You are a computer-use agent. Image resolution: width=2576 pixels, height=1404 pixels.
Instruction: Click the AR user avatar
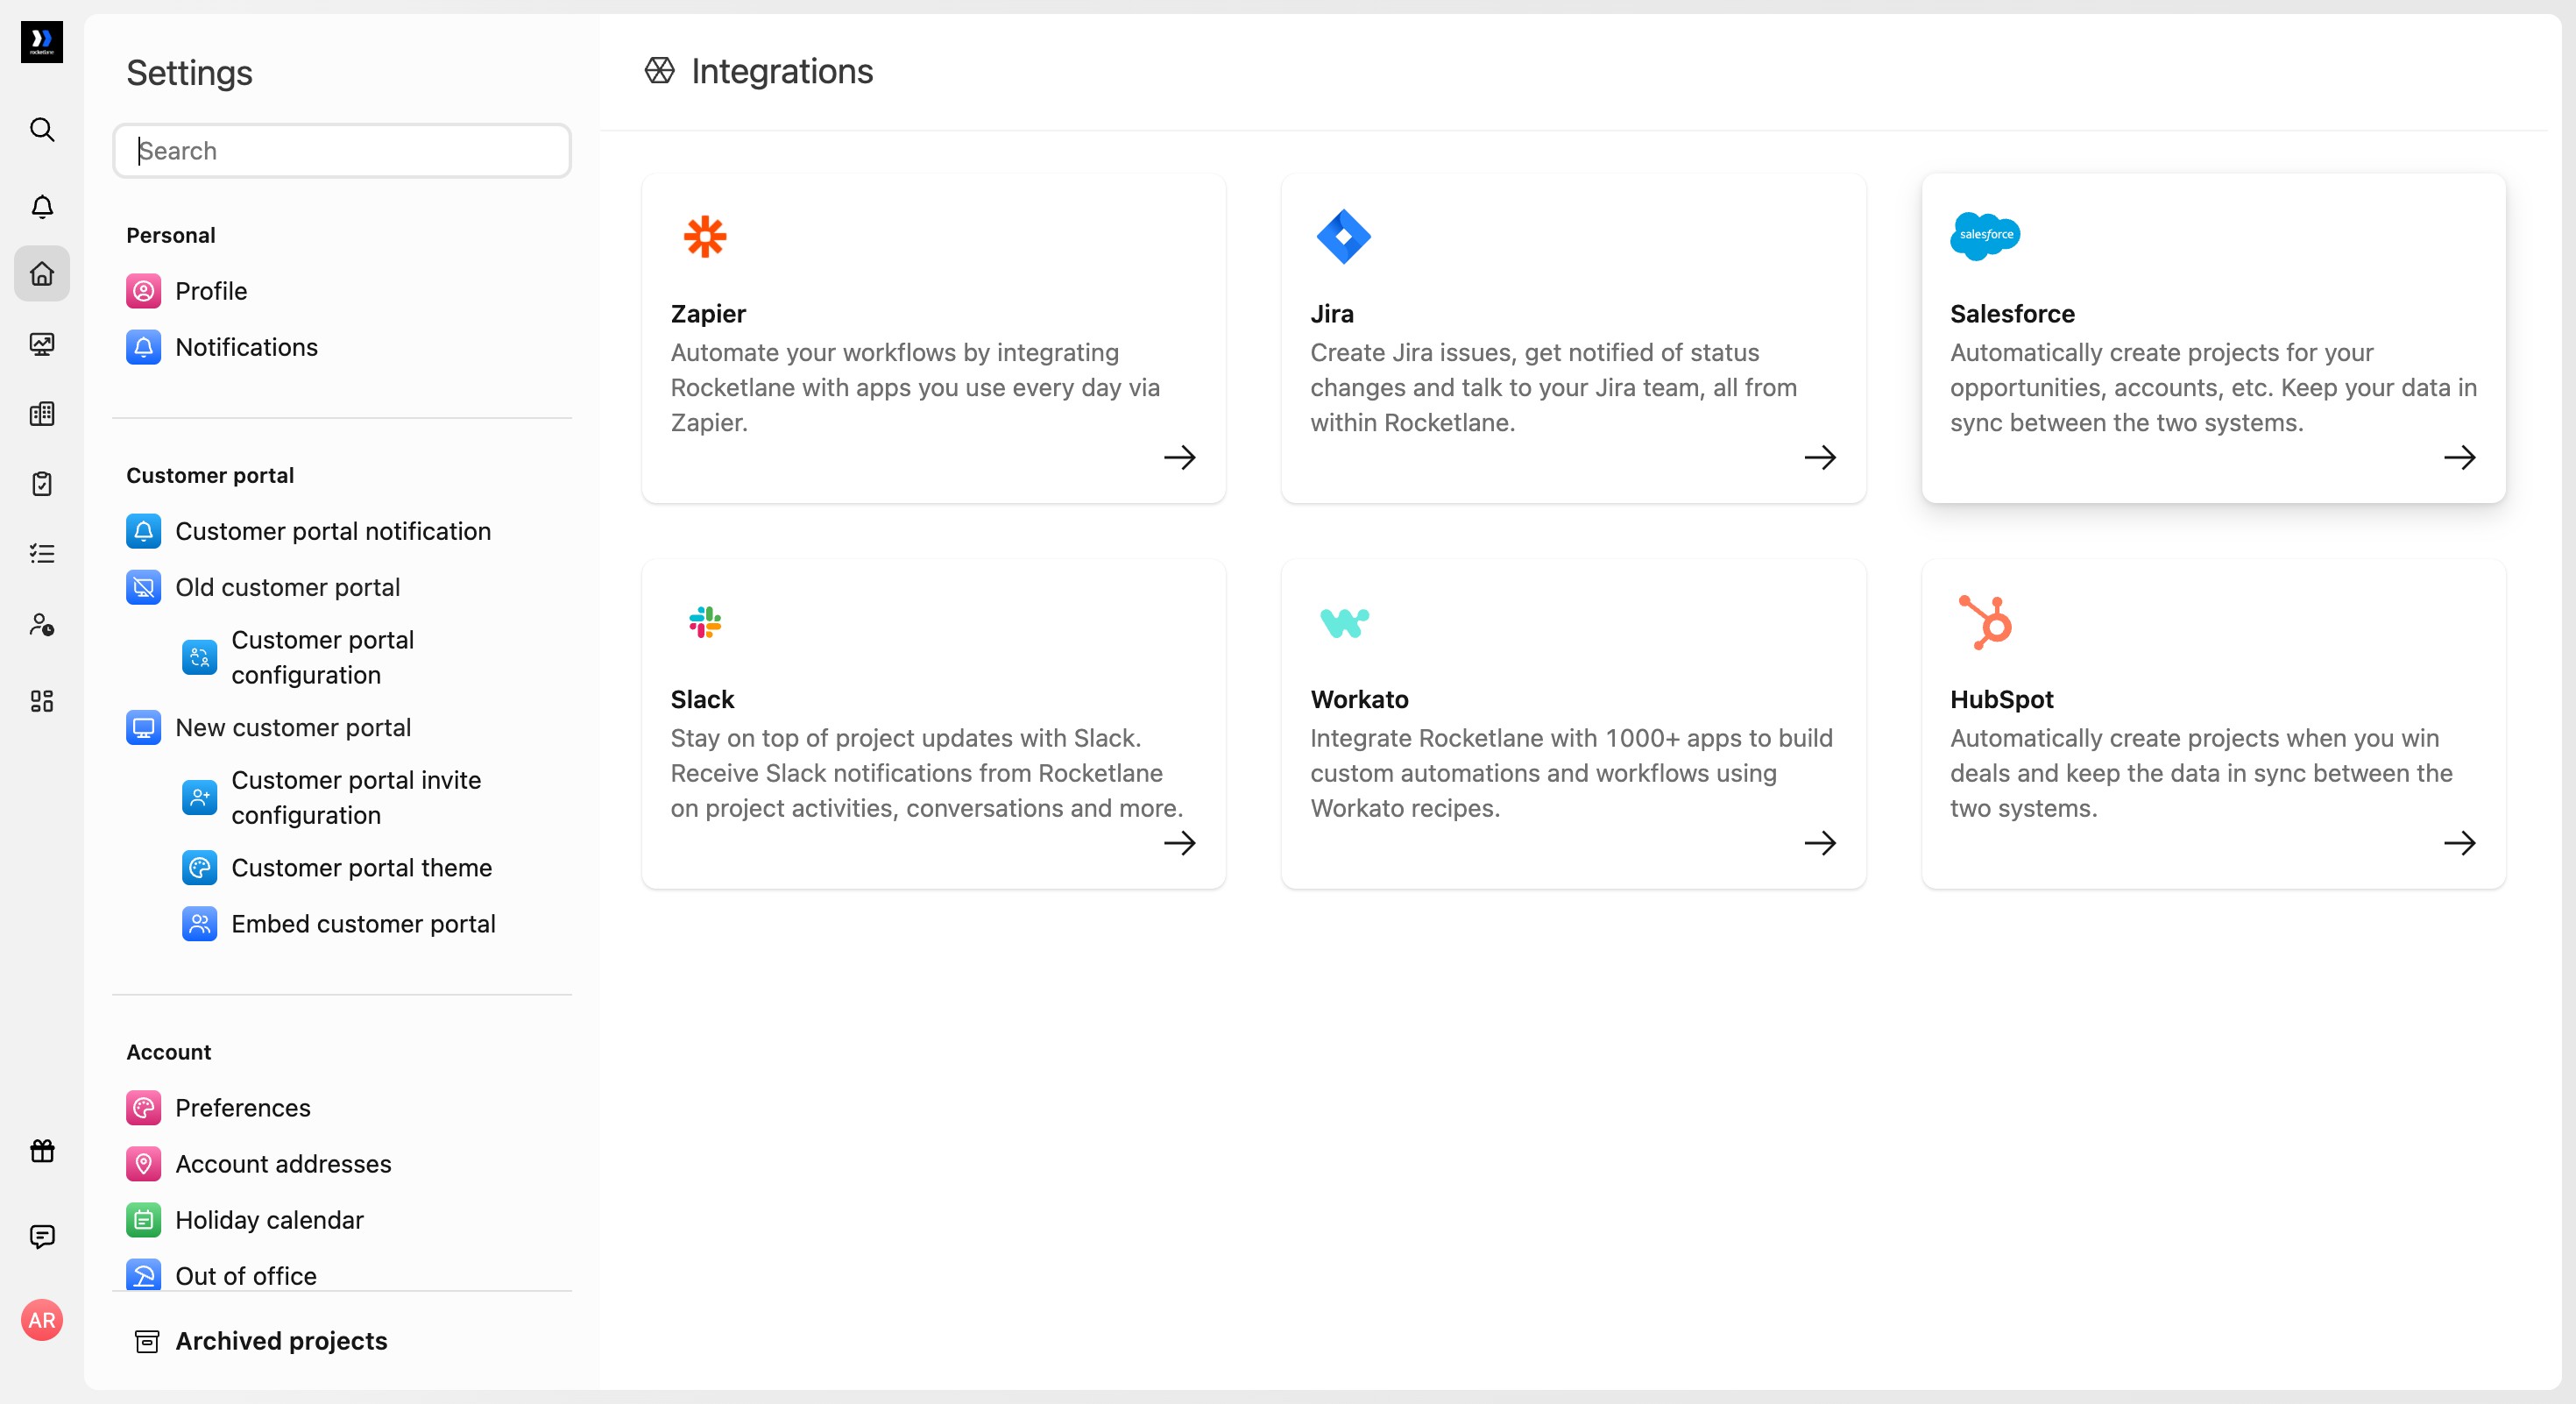[x=42, y=1320]
